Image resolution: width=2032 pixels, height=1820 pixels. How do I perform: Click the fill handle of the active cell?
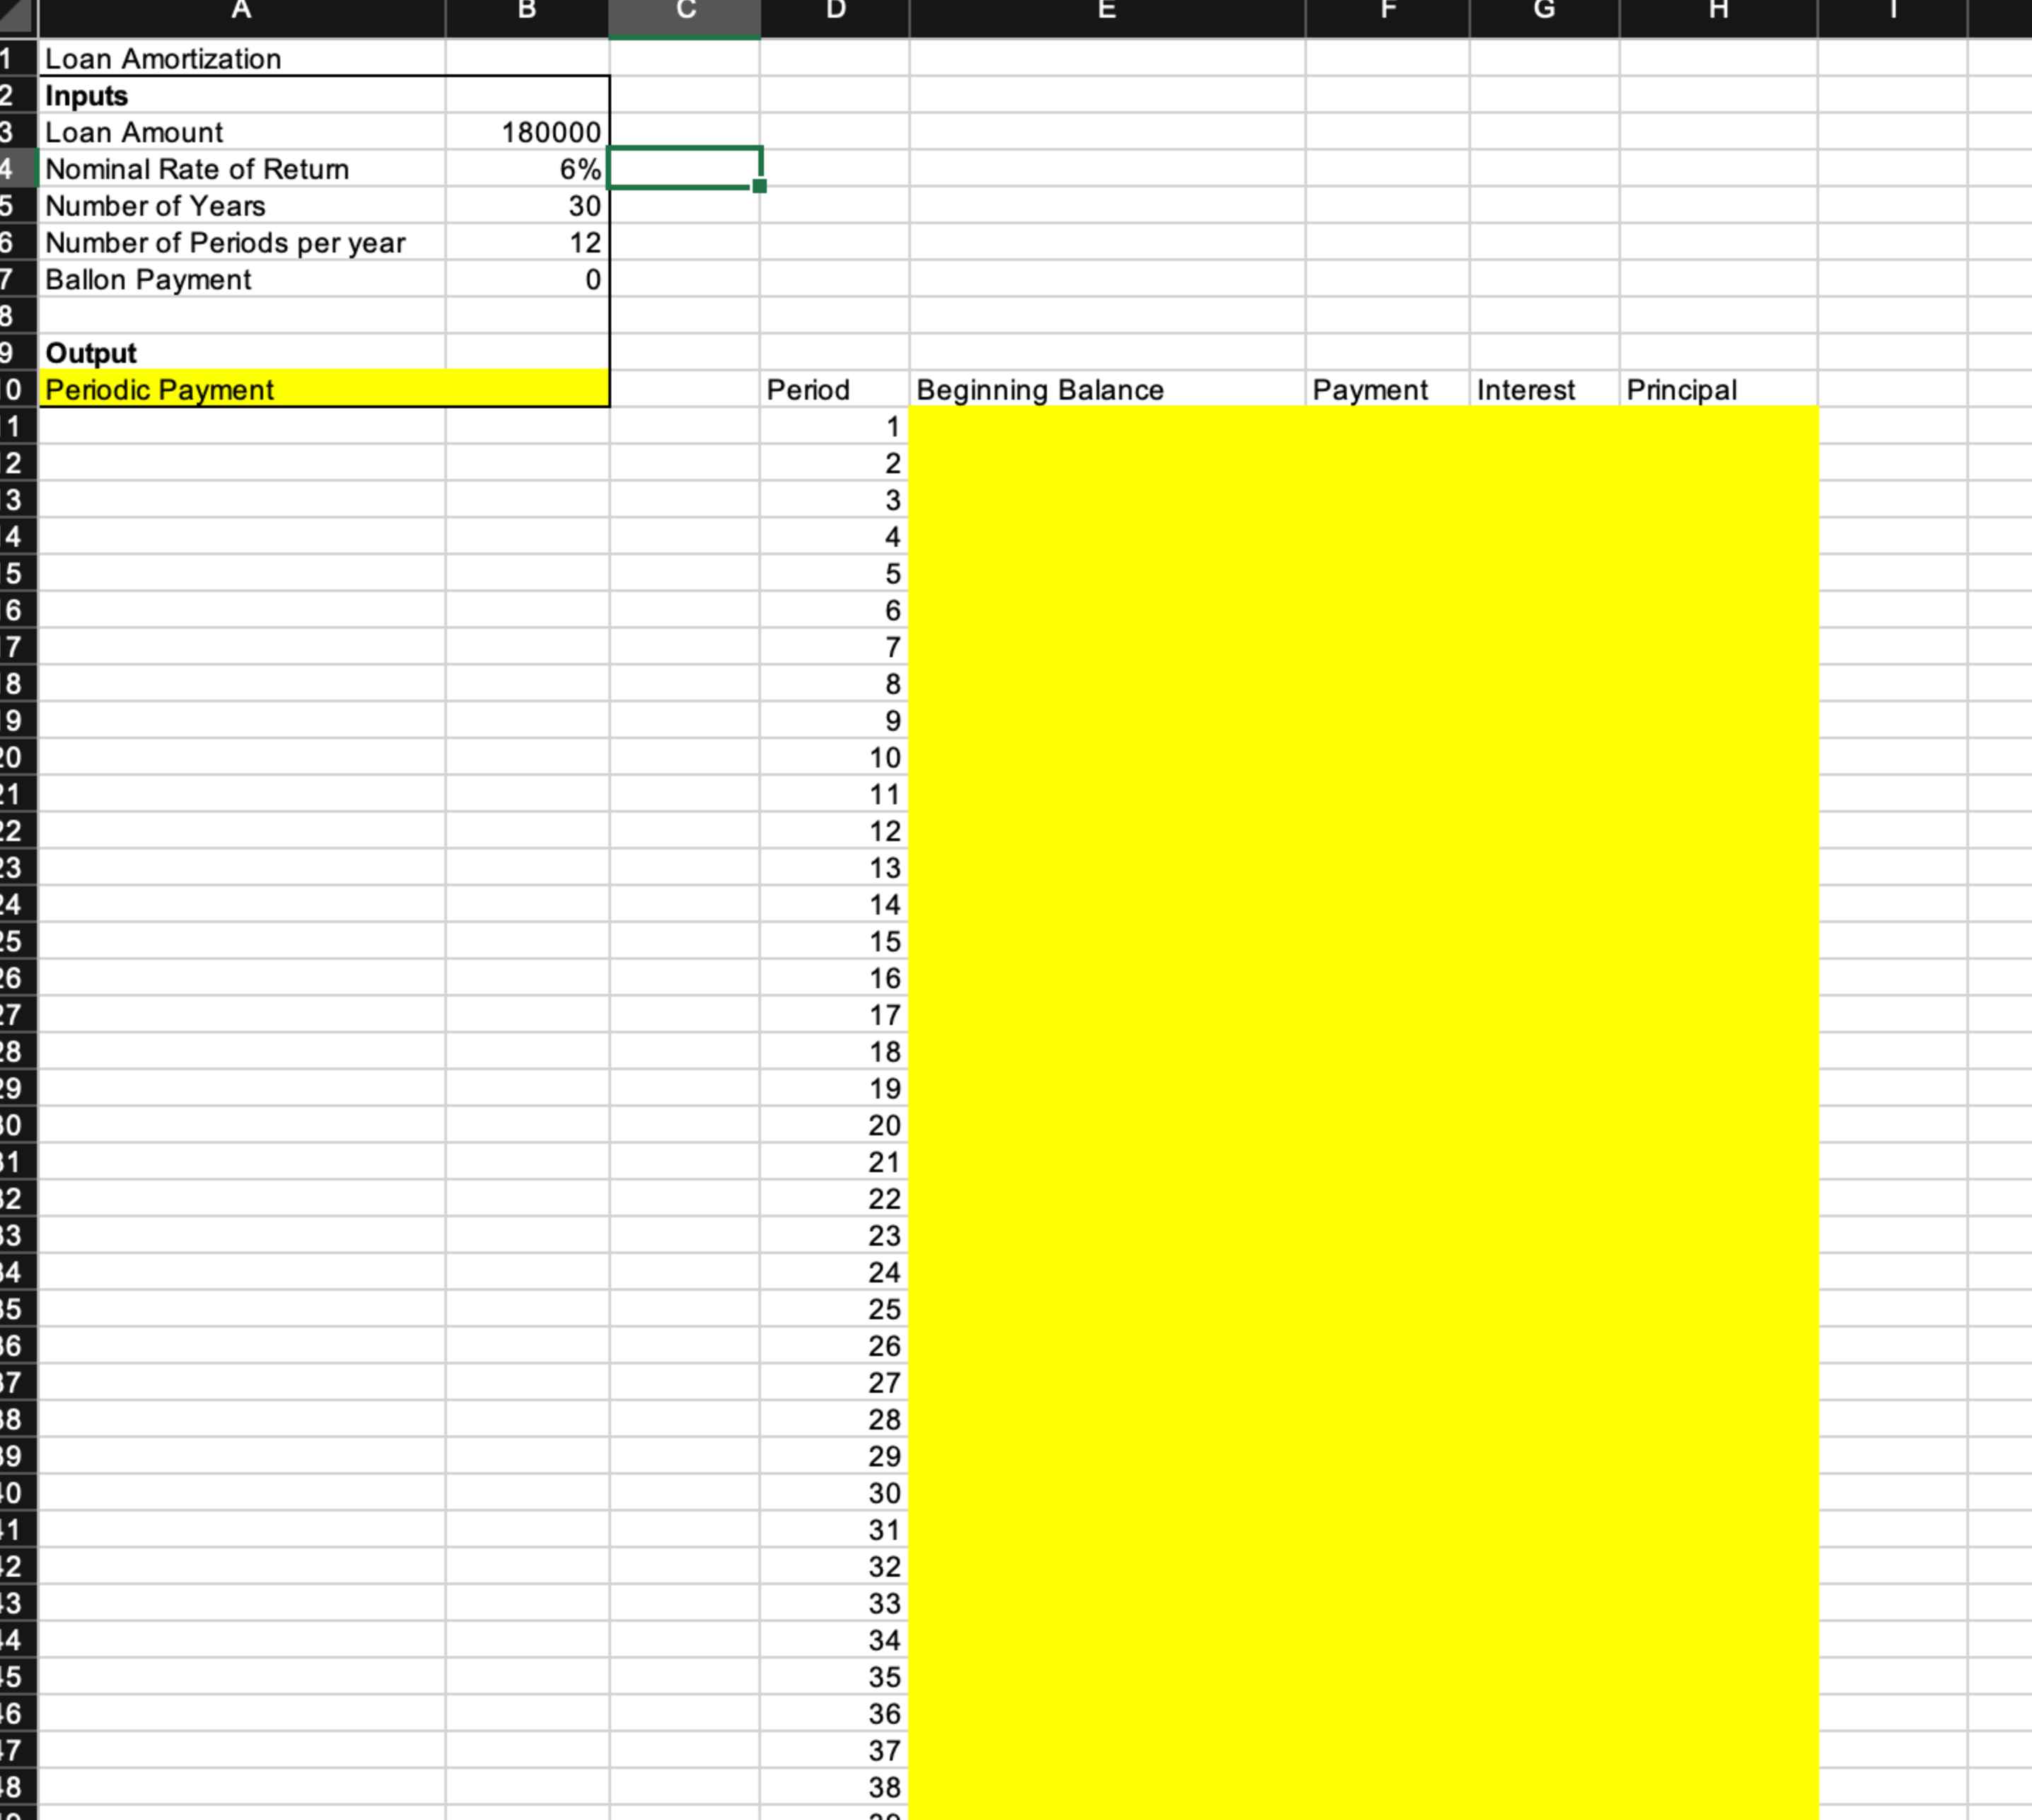pos(760,186)
